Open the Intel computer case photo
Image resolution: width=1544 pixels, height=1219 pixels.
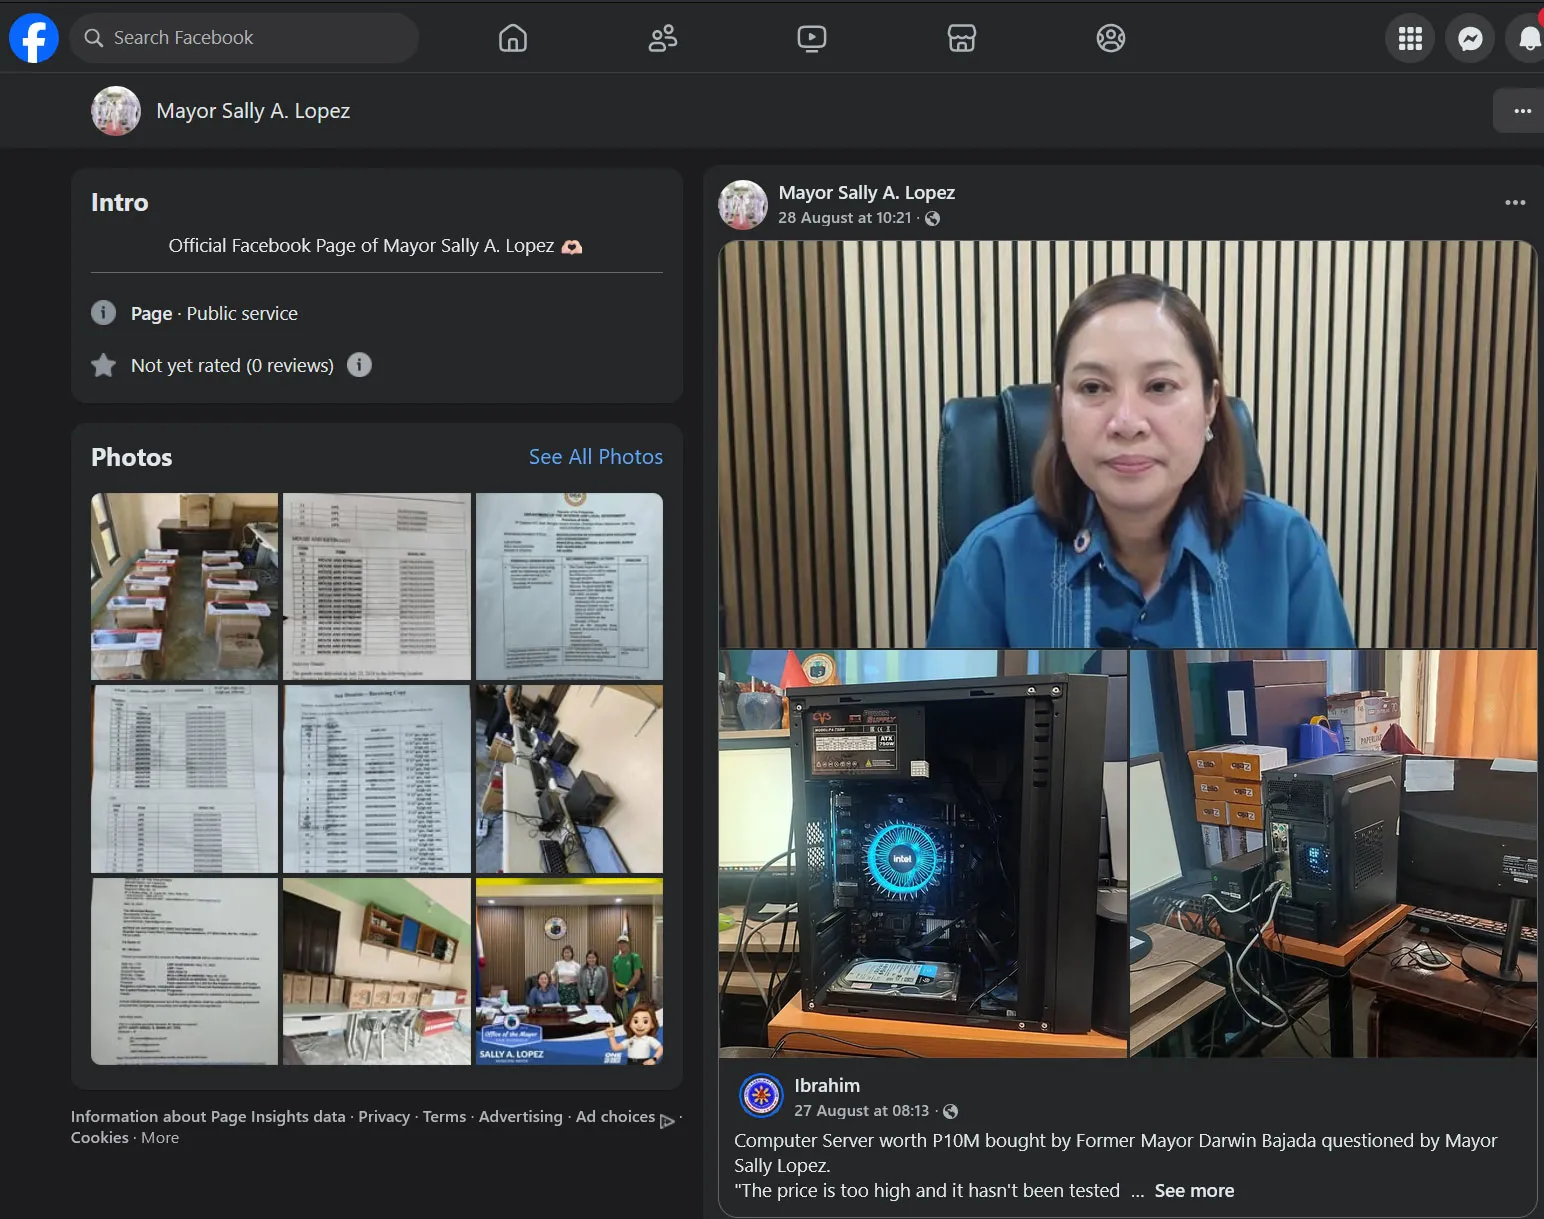923,854
